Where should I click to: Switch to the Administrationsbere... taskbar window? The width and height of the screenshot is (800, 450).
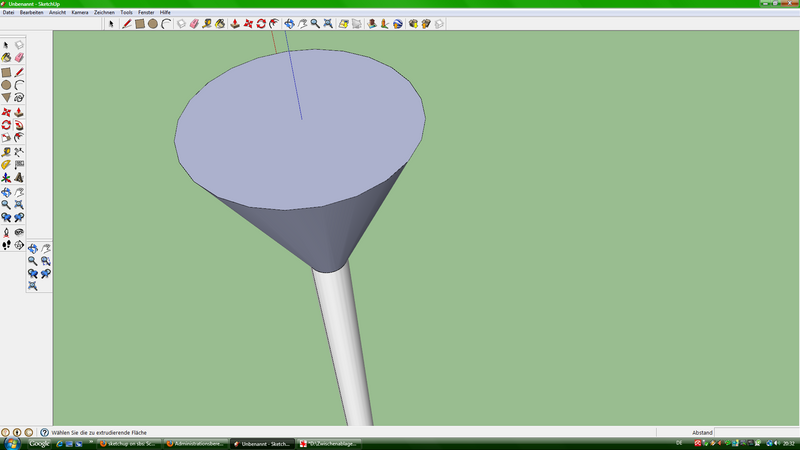[195, 443]
